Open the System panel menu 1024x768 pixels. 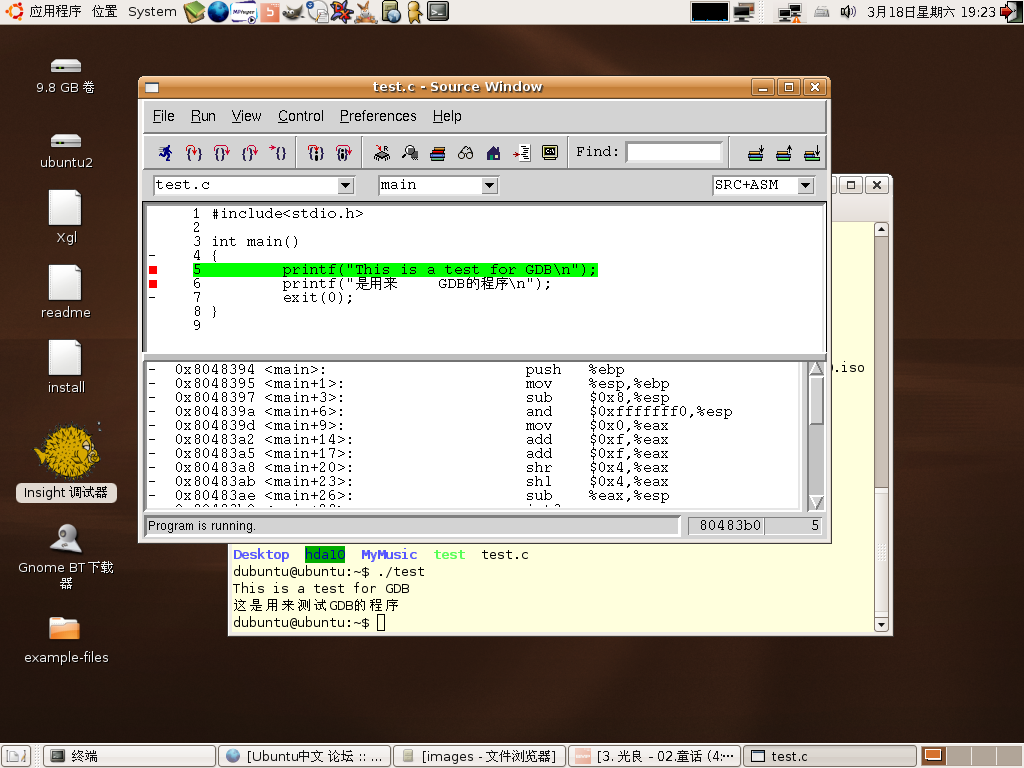click(x=152, y=11)
